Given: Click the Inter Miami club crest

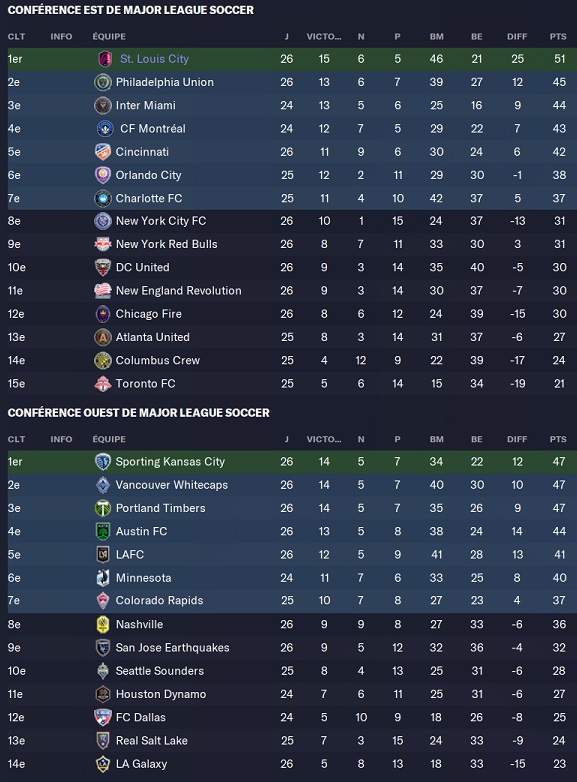Looking at the screenshot, I should point(103,105).
